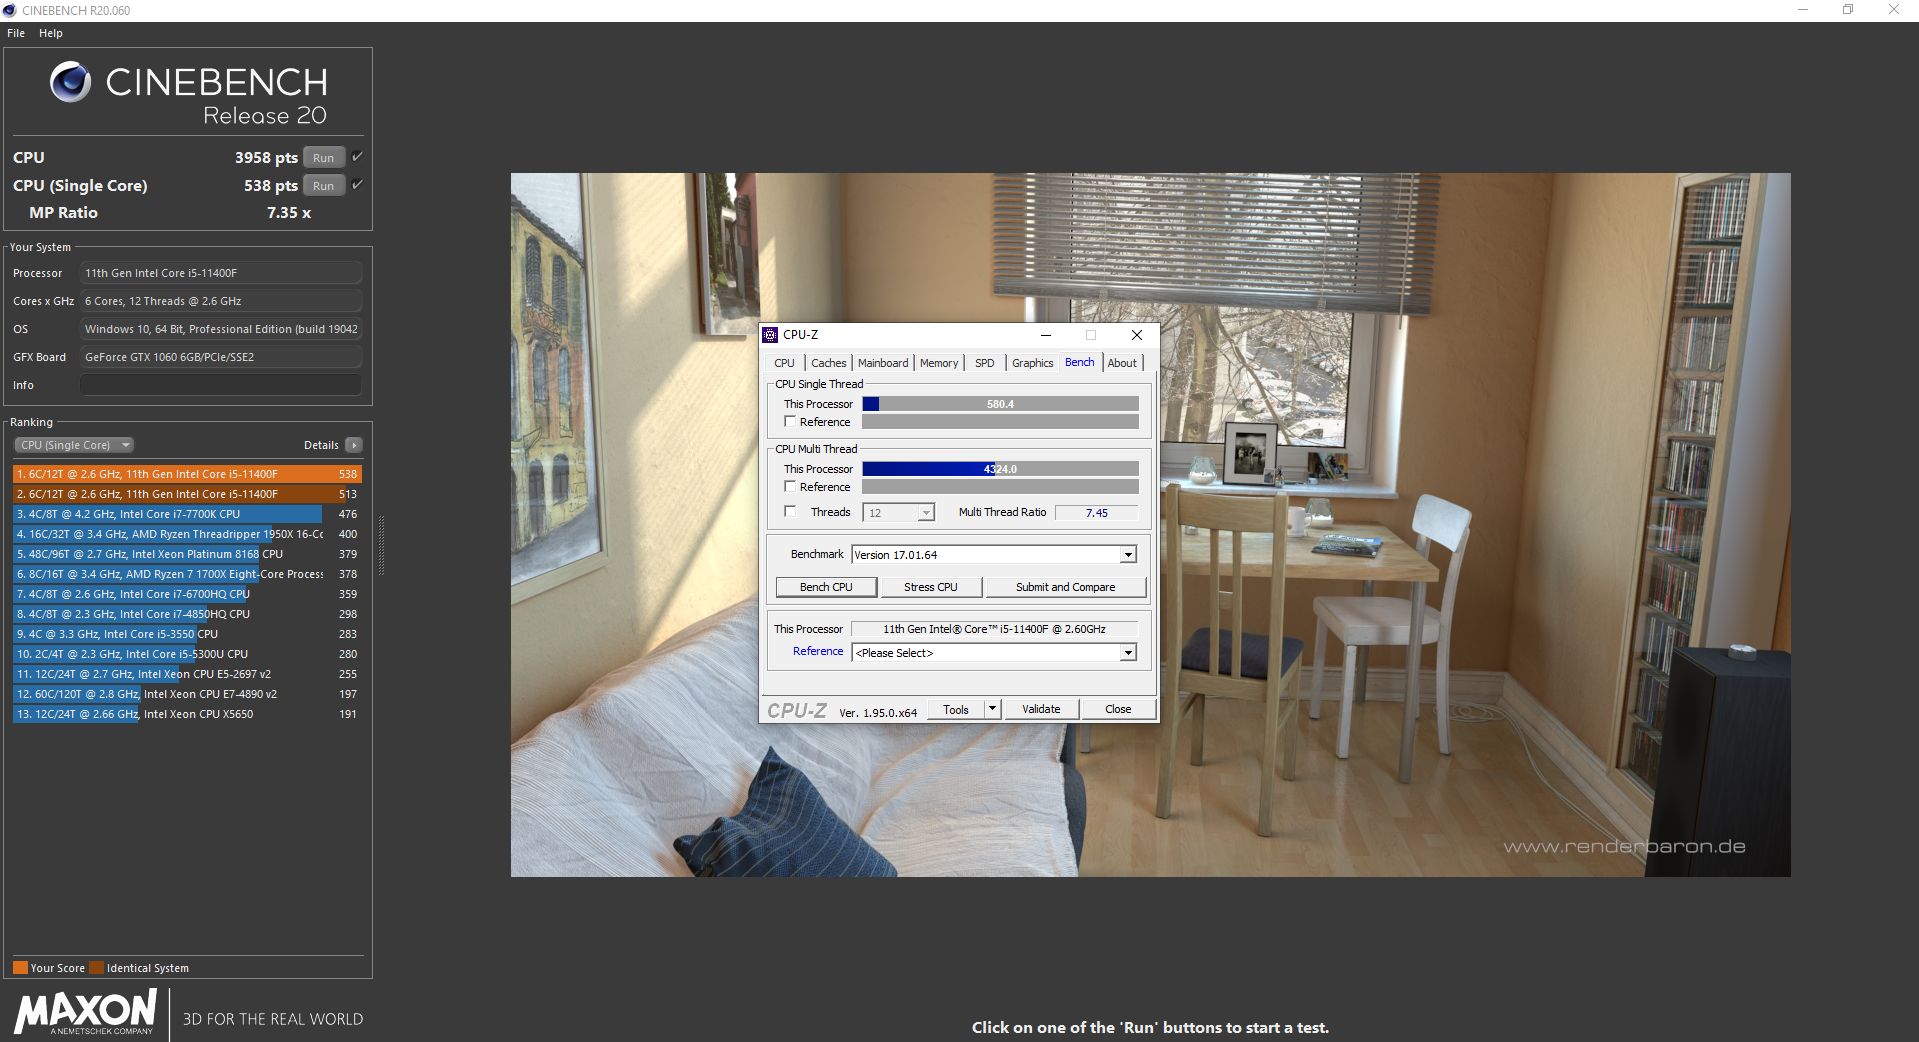The width and height of the screenshot is (1919, 1042).
Task: Select the Intel Core i7-7700K ranking row
Action: (187, 514)
